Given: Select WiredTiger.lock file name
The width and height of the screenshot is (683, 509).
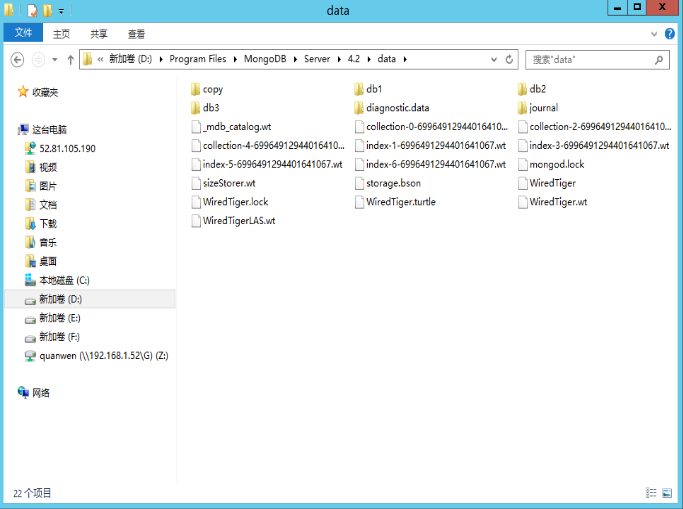Looking at the screenshot, I should tap(236, 202).
